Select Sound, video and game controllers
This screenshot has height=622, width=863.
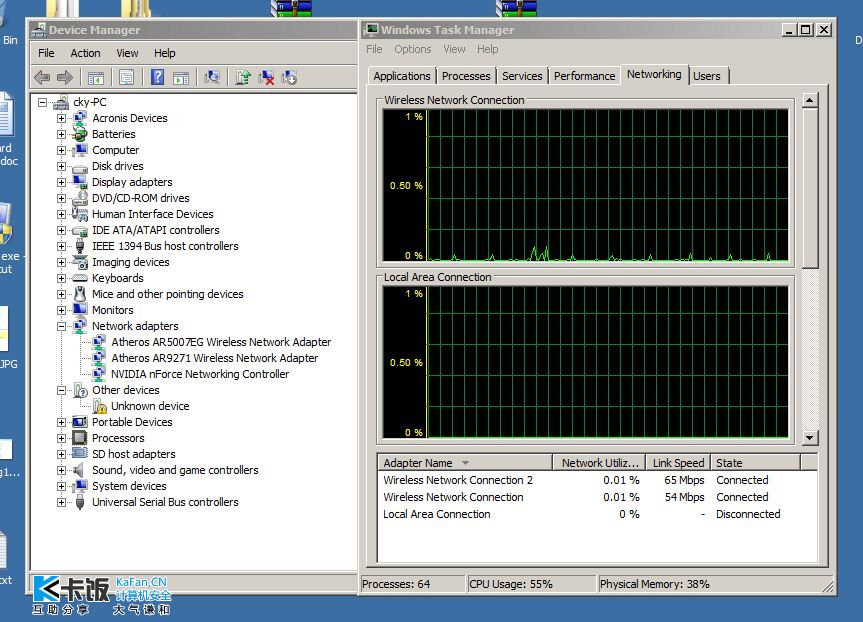tap(175, 470)
